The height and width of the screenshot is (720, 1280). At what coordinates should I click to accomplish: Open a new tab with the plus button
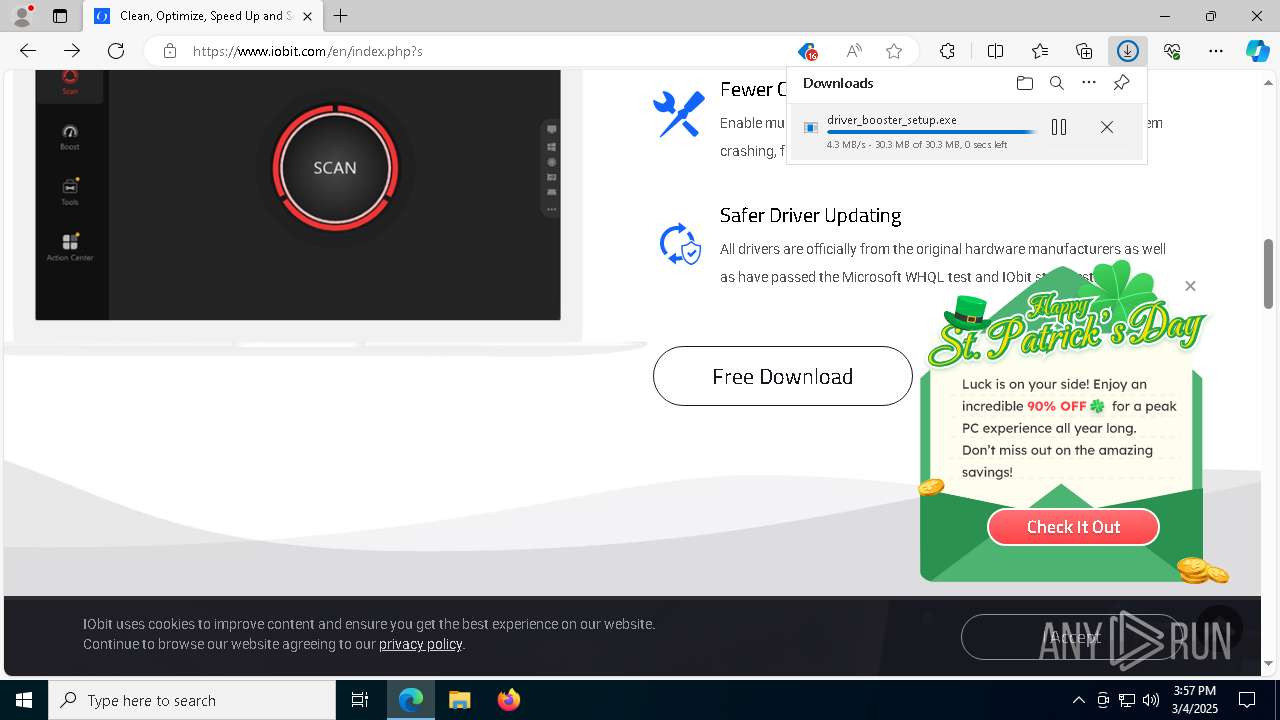[341, 16]
